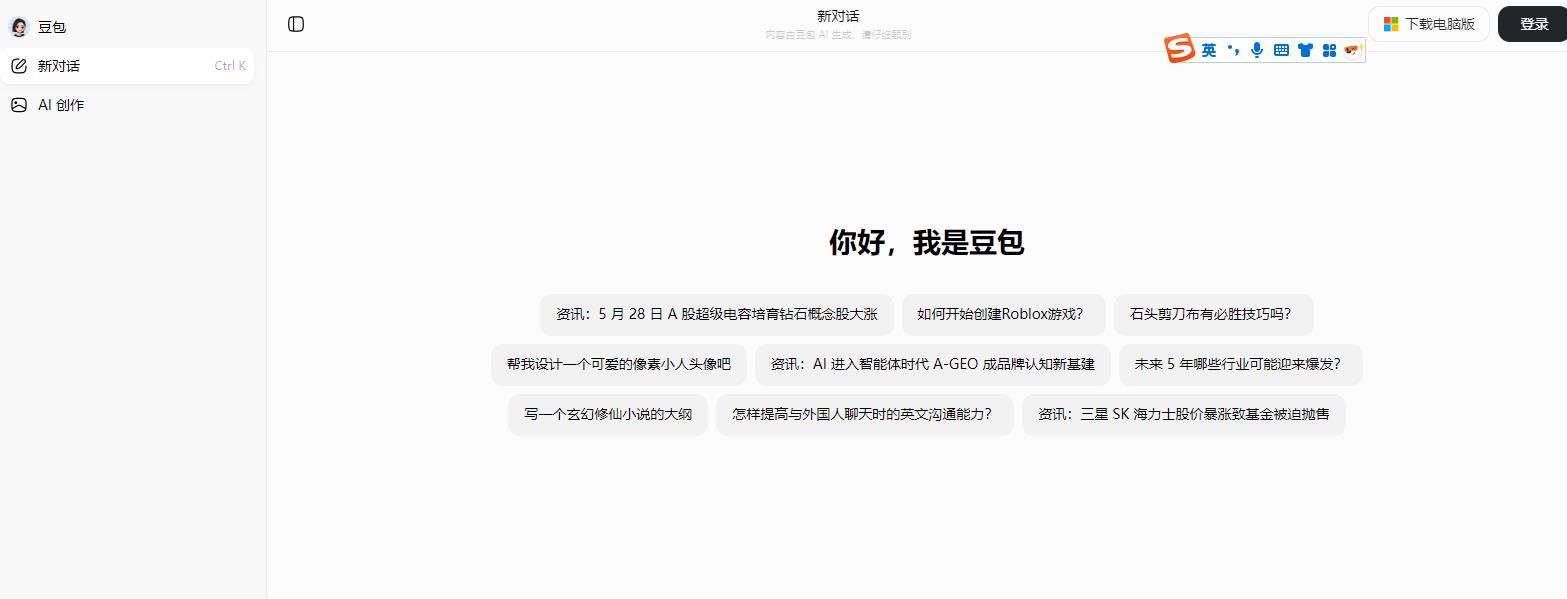Click the AI-generated content disclaimer under the title
Image resolution: width=1567 pixels, height=599 pixels.
pos(838,35)
